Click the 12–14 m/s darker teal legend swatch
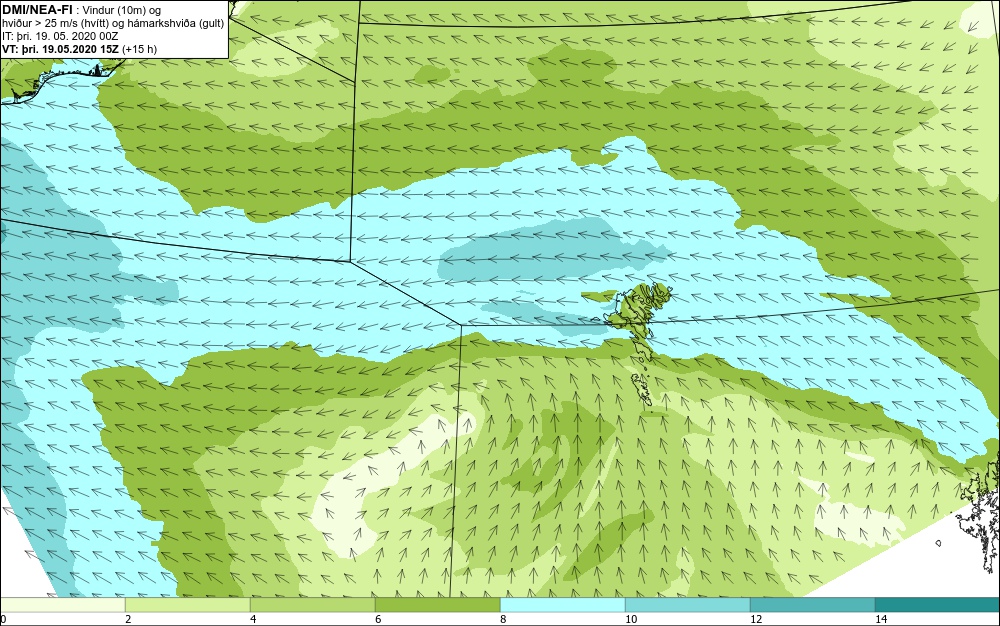 point(812,604)
